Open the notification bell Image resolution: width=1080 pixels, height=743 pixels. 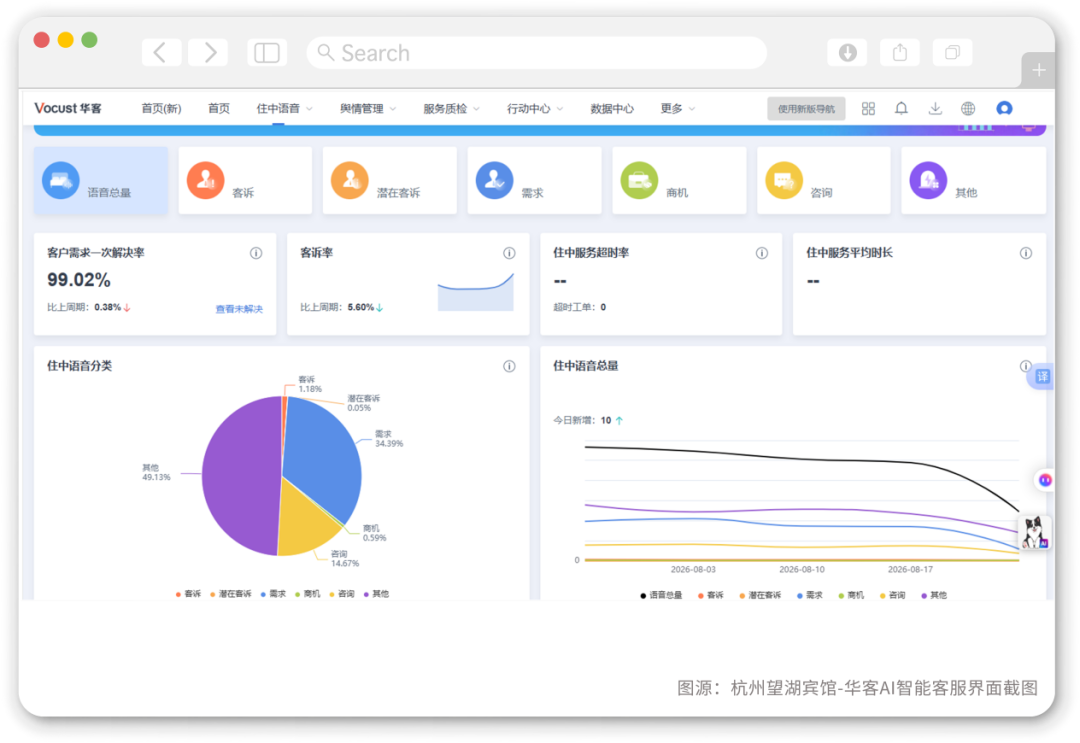coord(901,108)
